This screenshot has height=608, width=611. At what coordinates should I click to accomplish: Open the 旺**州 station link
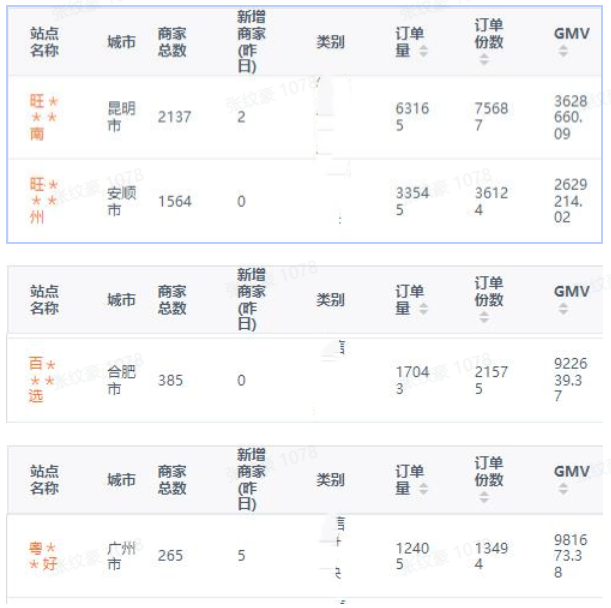(44, 200)
